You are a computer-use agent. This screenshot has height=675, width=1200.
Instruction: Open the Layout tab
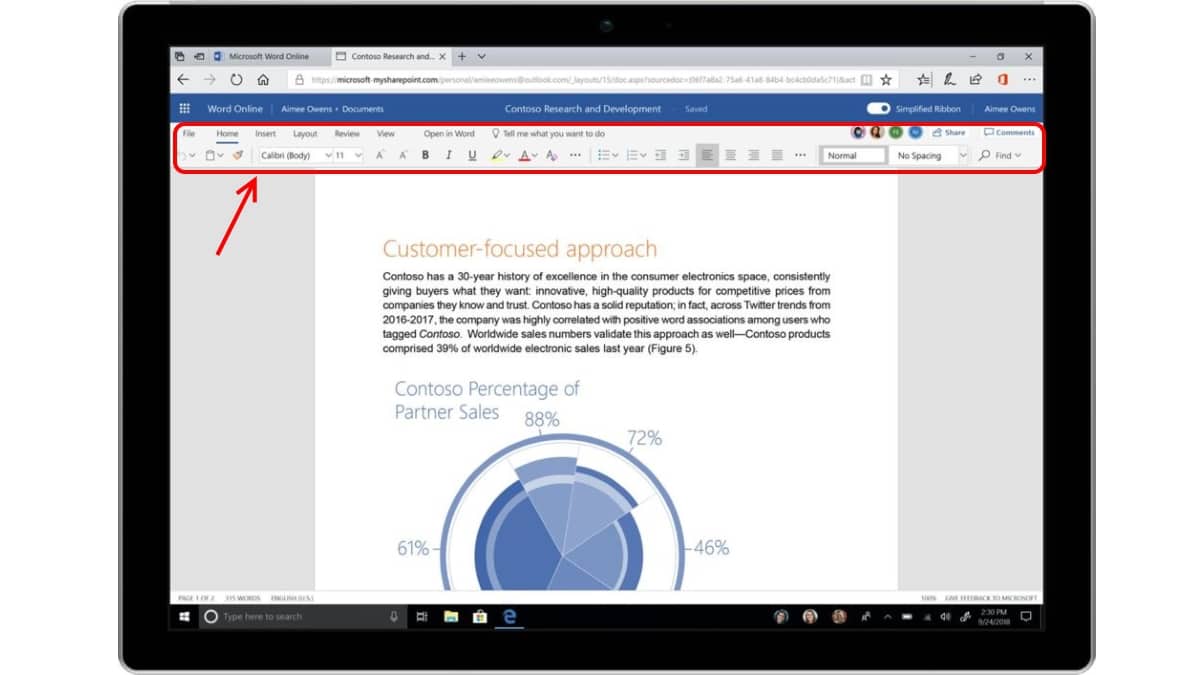point(305,133)
